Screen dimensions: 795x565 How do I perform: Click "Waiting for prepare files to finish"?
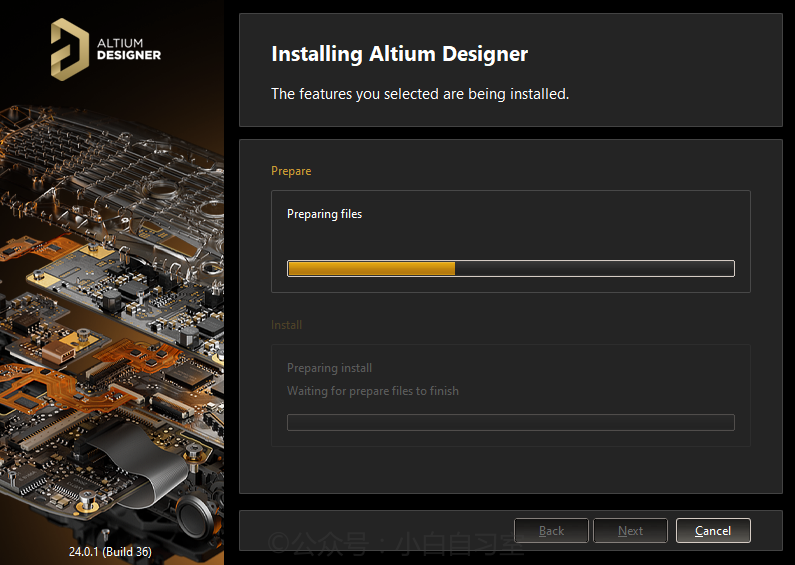(x=373, y=391)
